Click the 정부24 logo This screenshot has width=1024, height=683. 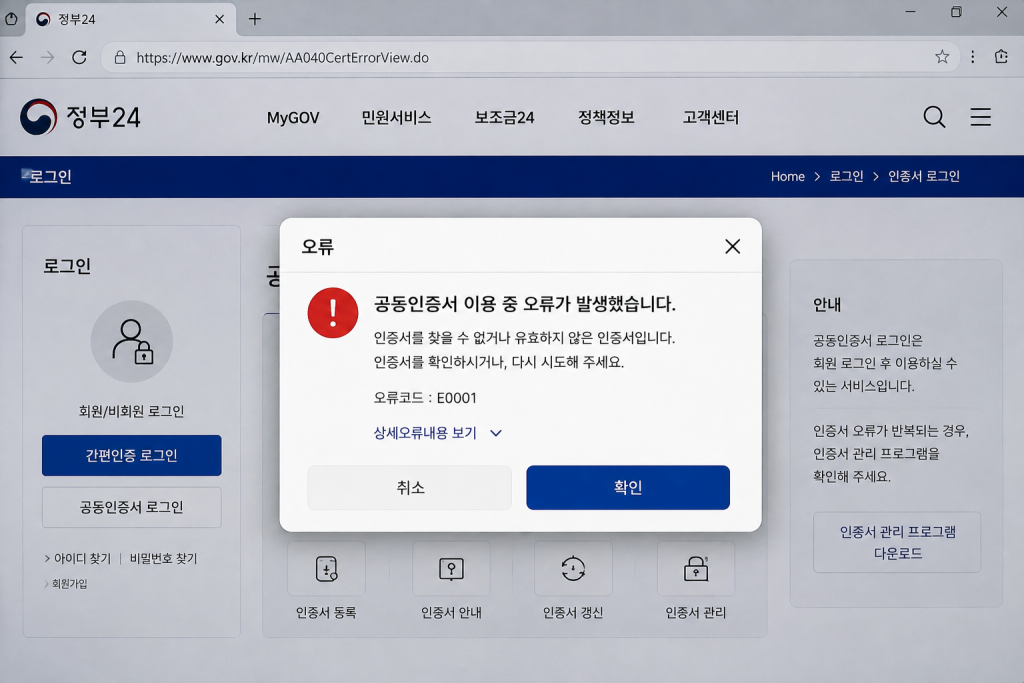[x=80, y=117]
